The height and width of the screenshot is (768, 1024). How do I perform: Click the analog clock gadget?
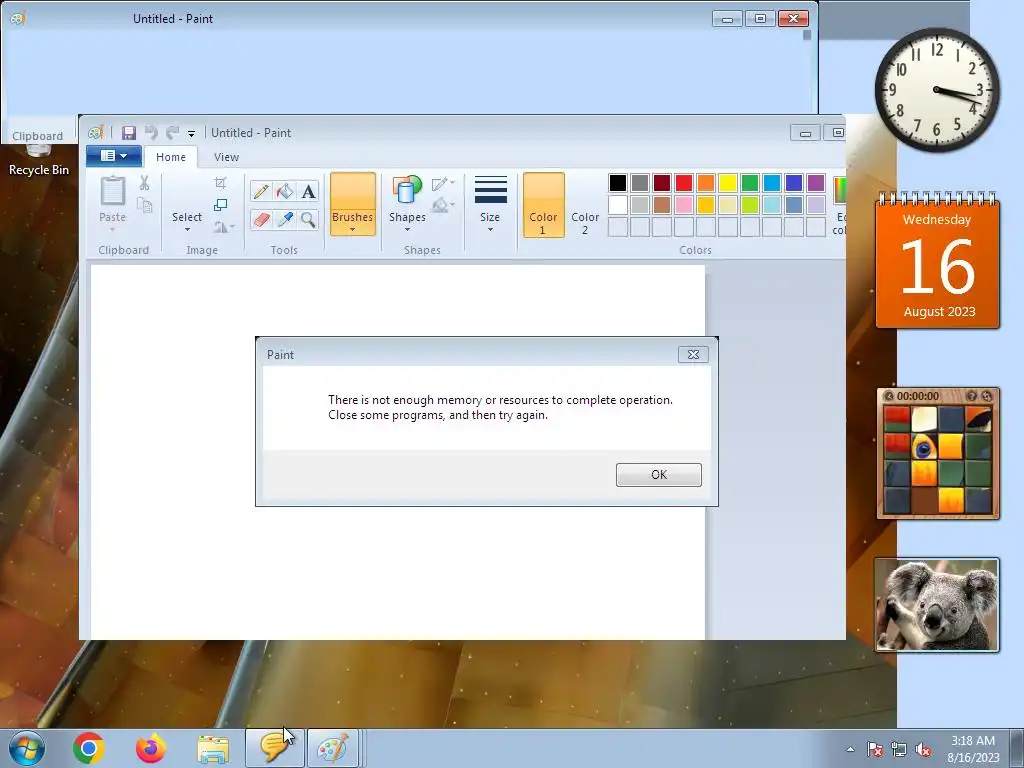(937, 89)
